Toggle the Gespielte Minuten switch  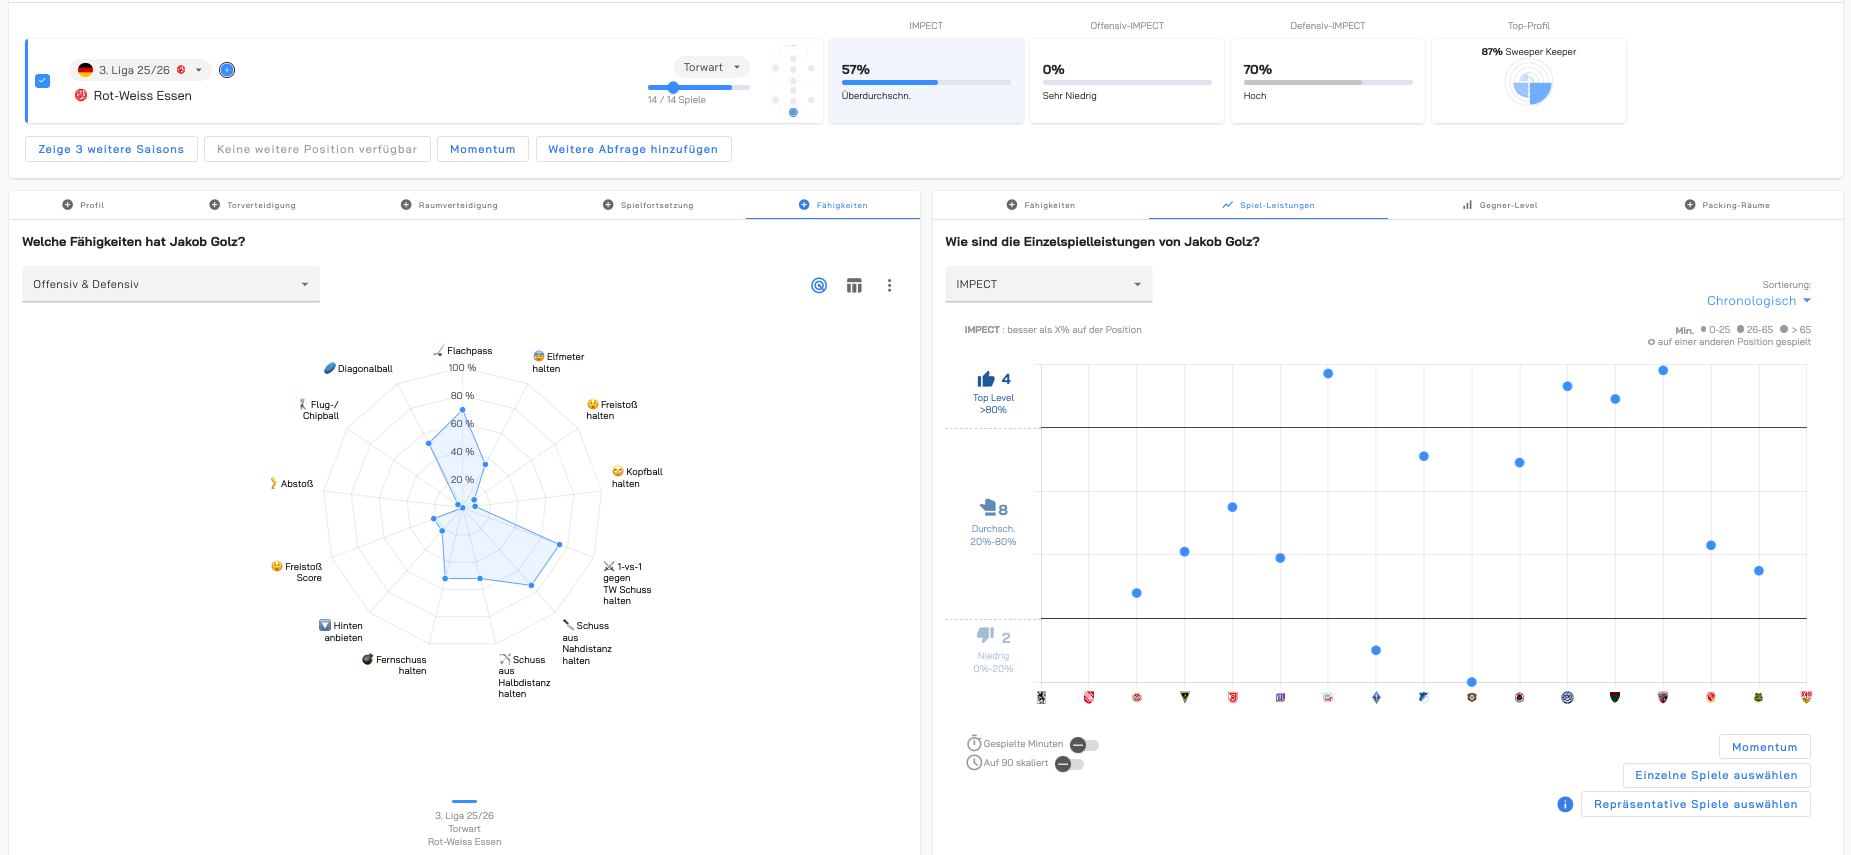1084,745
